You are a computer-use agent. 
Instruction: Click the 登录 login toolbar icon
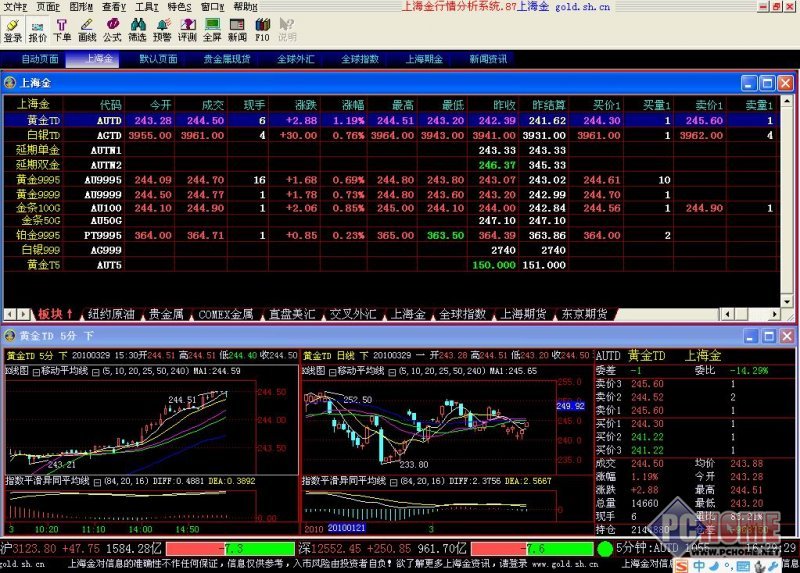(x=12, y=28)
